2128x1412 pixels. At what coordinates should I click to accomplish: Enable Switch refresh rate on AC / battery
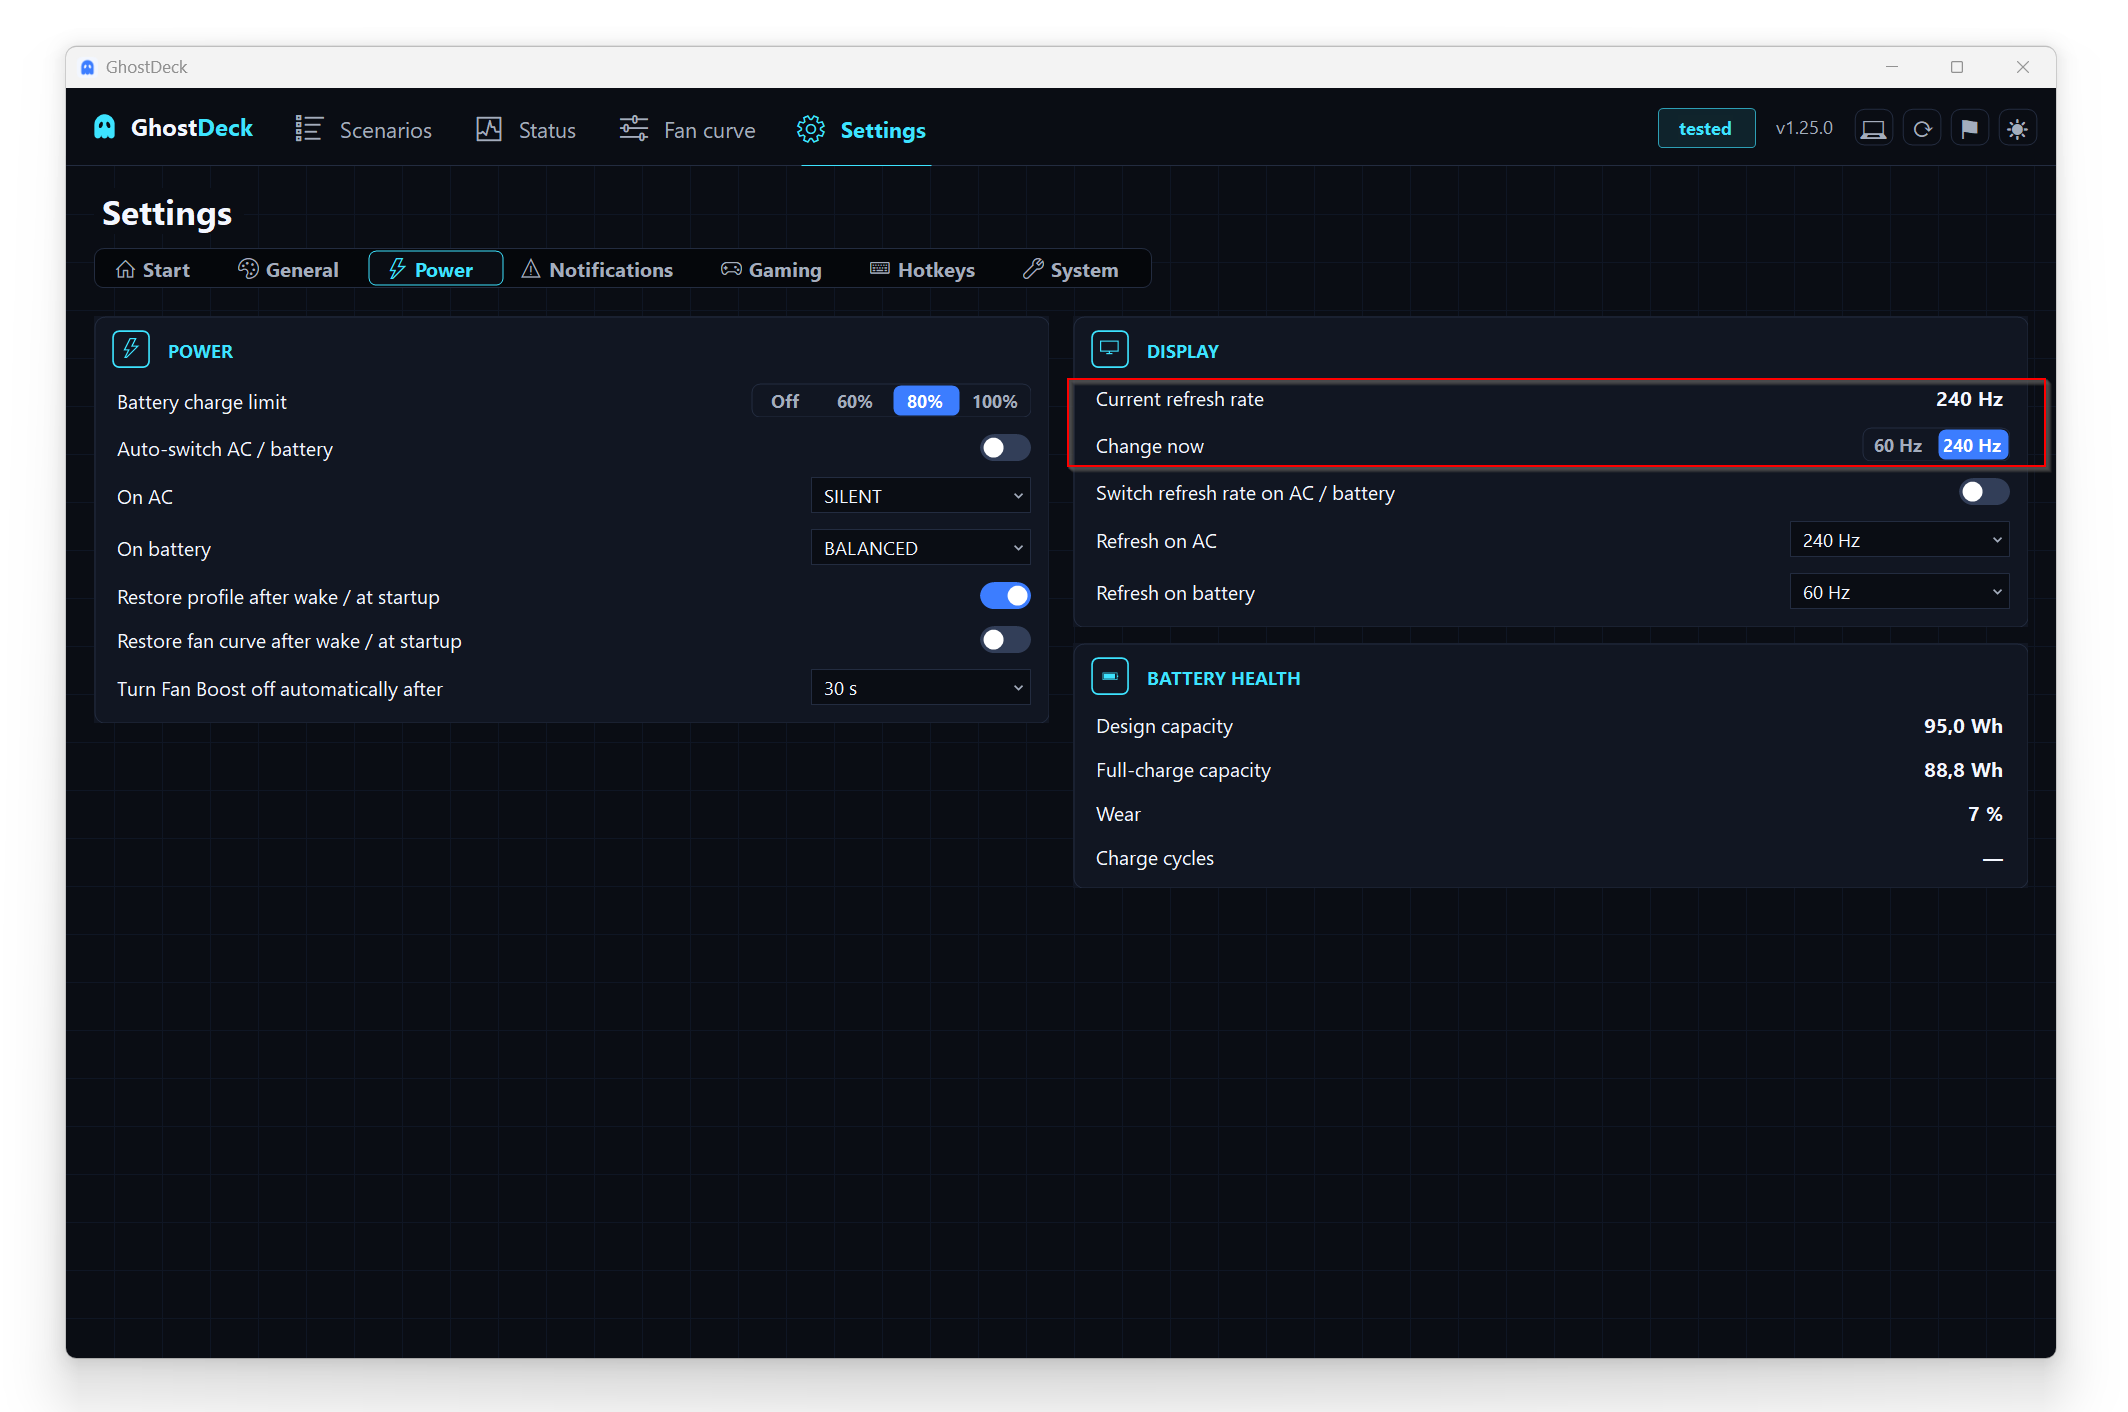[1984, 492]
